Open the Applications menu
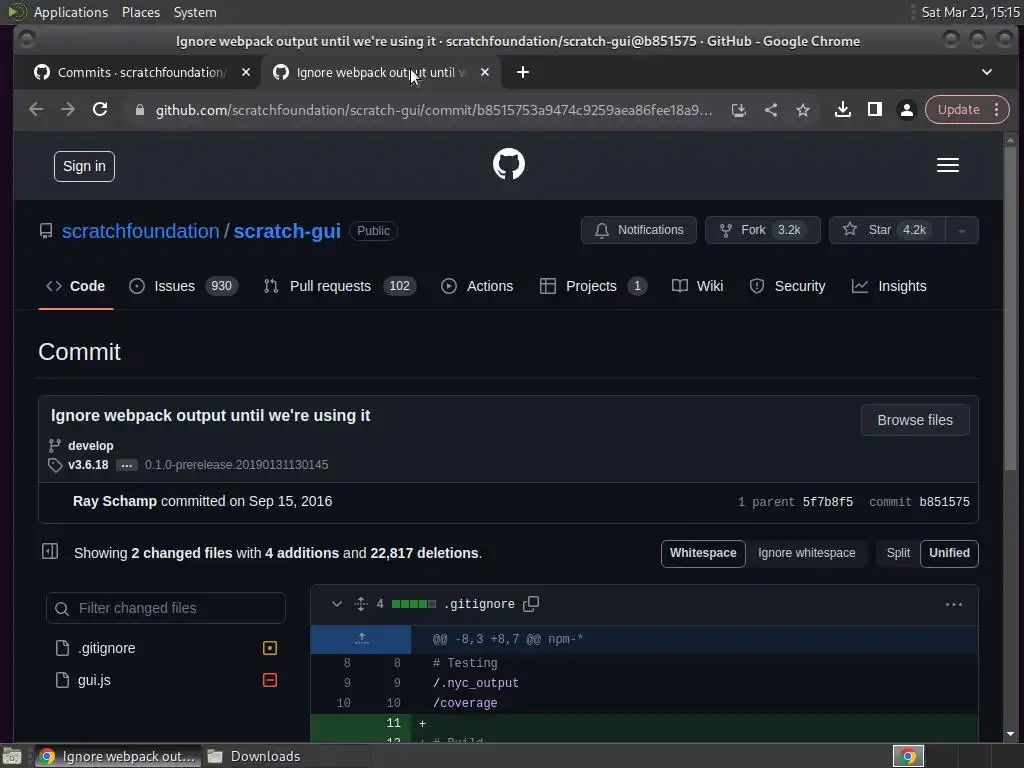 coord(71,12)
